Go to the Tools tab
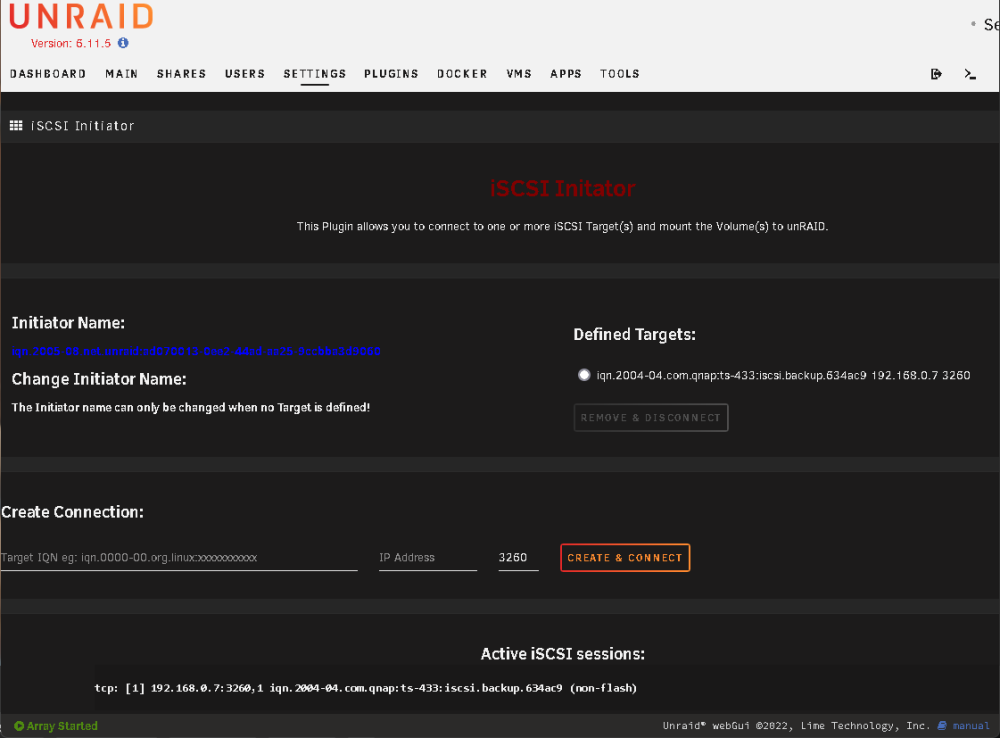 coord(620,74)
